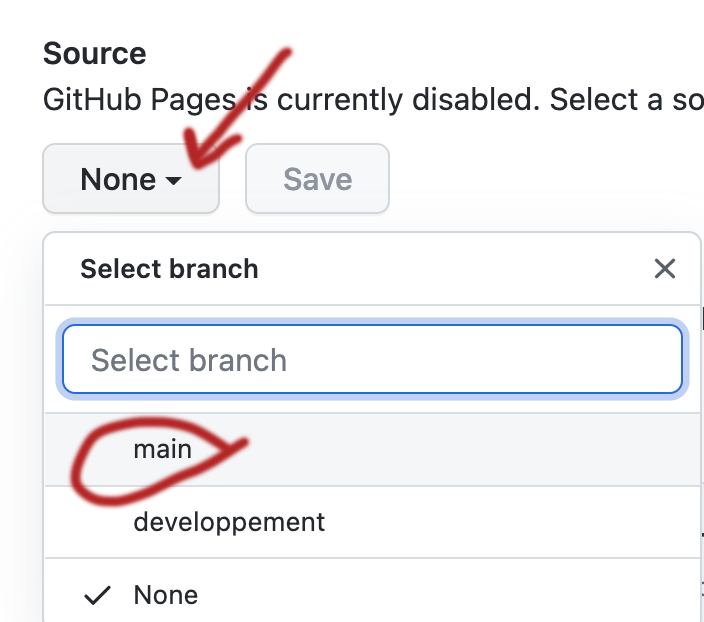Click the GitHub Pages disabled description text

pyautogui.click(x=370, y=100)
